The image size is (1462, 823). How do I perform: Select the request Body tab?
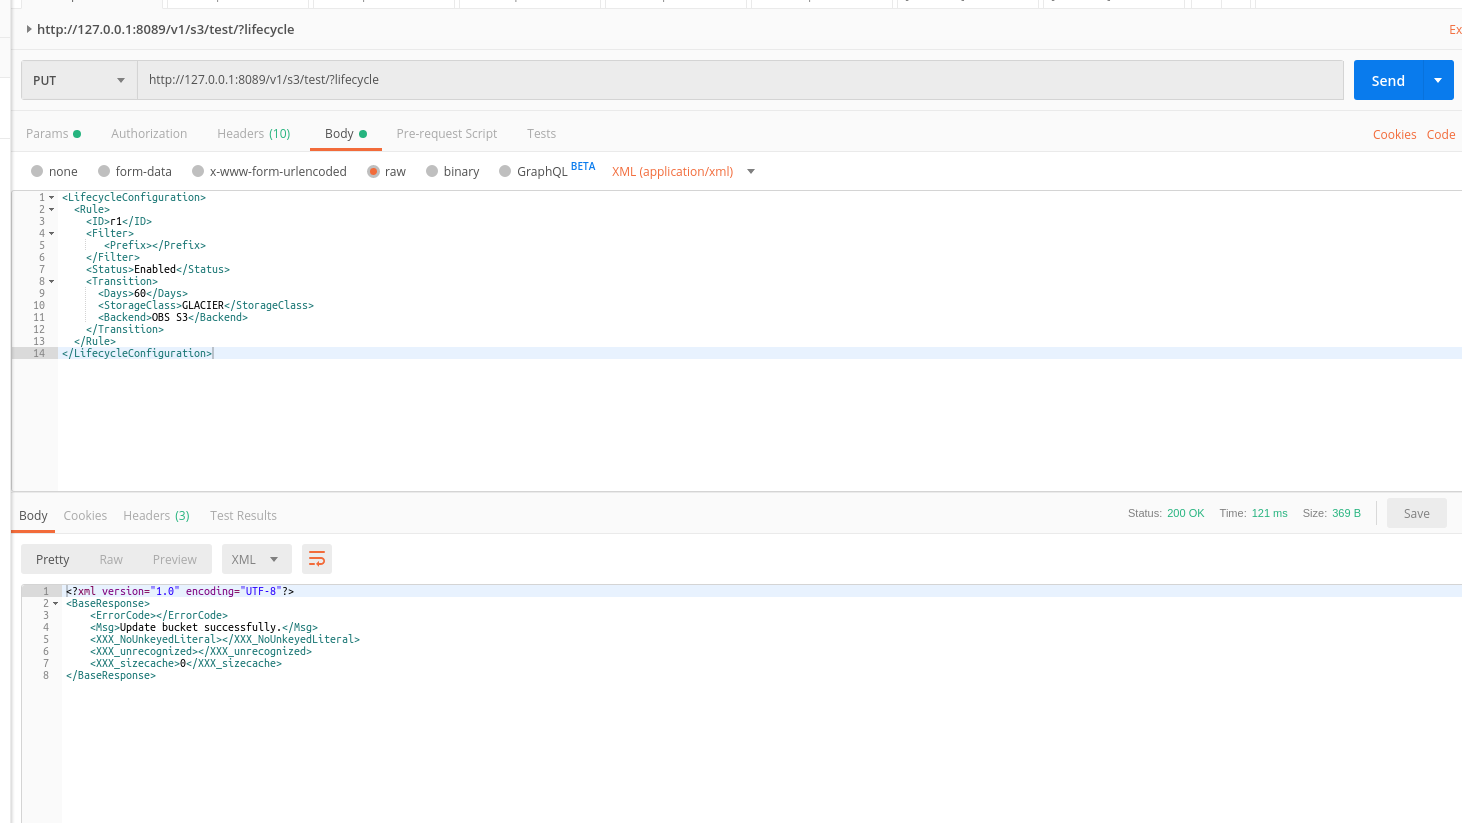(346, 133)
